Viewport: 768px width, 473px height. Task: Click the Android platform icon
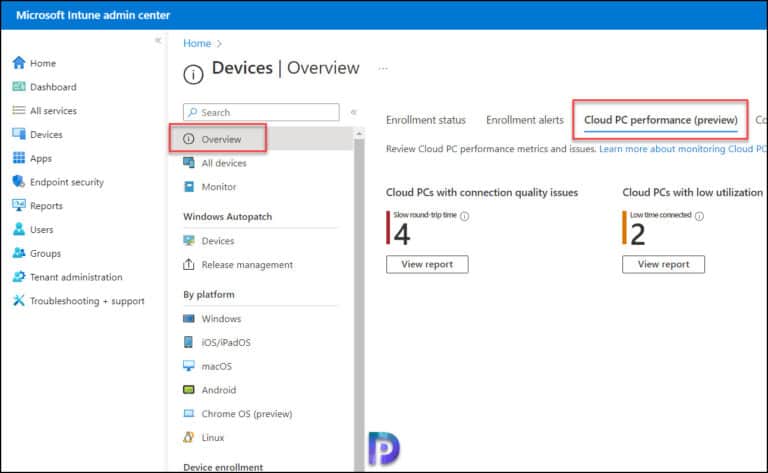[x=189, y=390]
